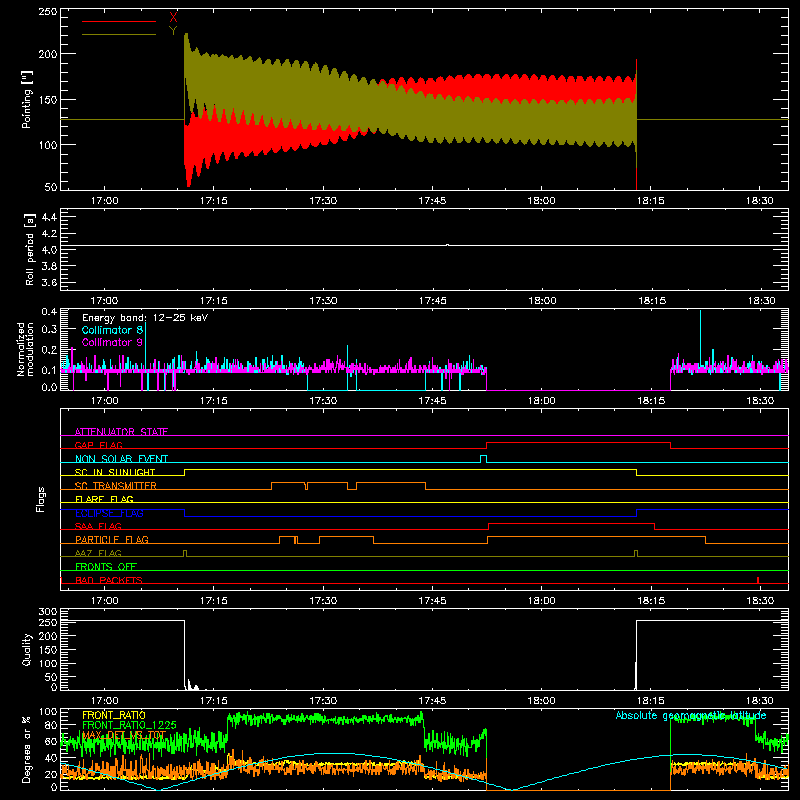
Task: Click 18:00 under the Flags plot
Action: click(541, 601)
